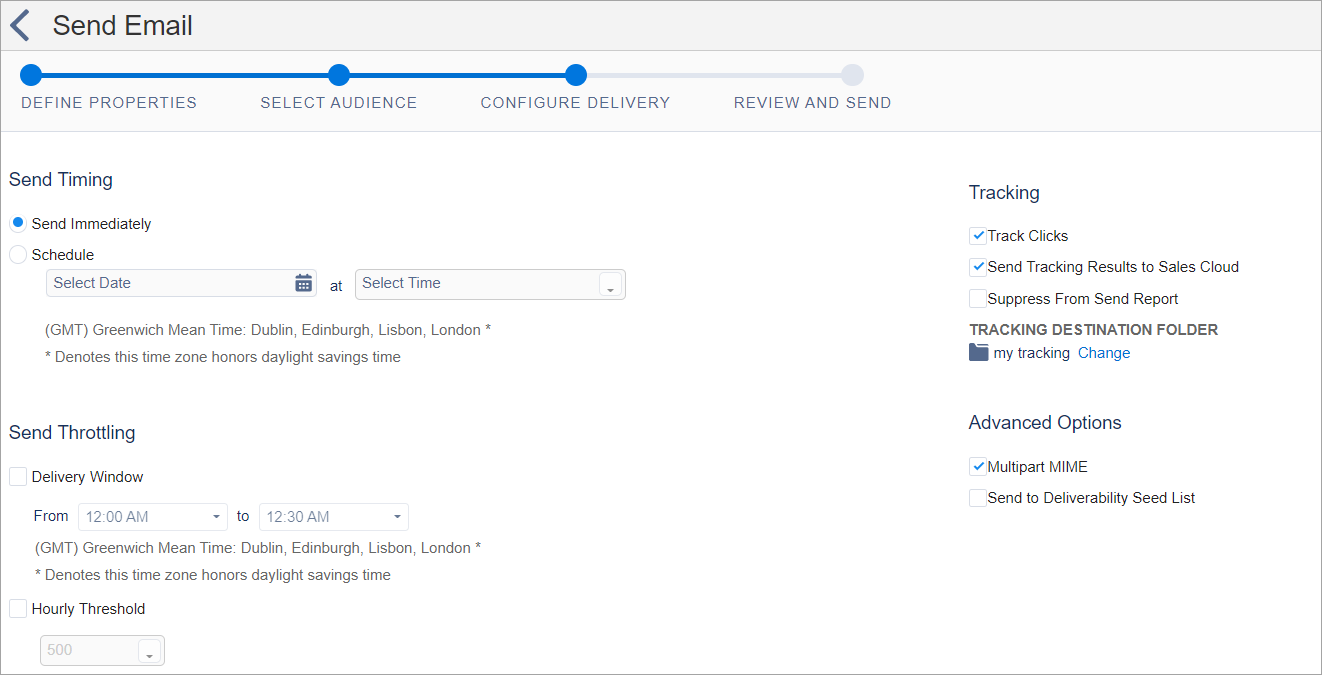
Task: Click the grey Review and Send progress circle
Action: (x=852, y=75)
